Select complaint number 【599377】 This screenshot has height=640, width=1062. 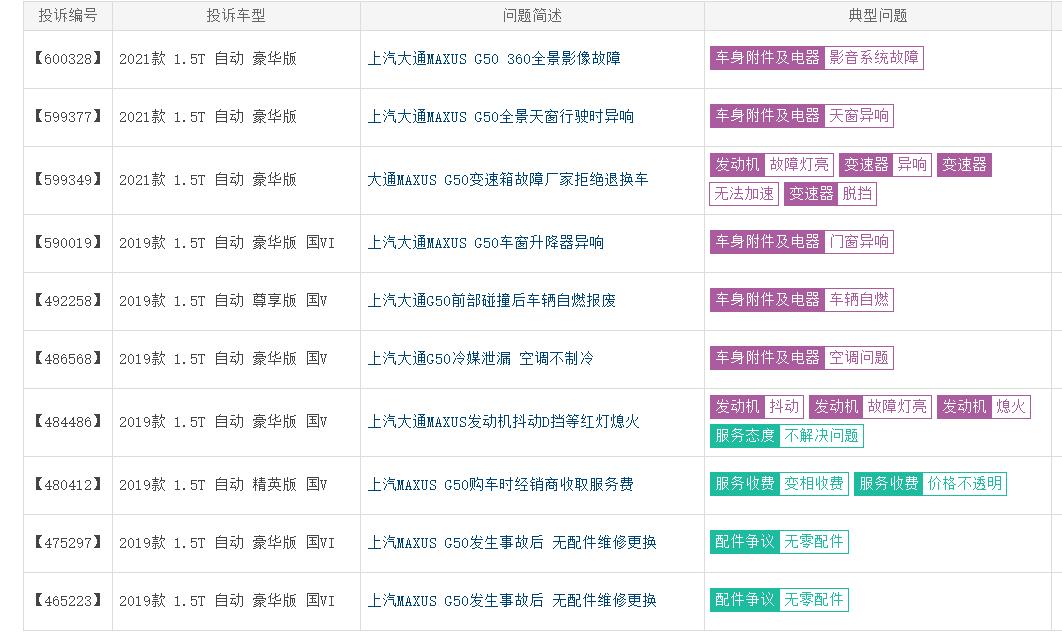(68, 116)
